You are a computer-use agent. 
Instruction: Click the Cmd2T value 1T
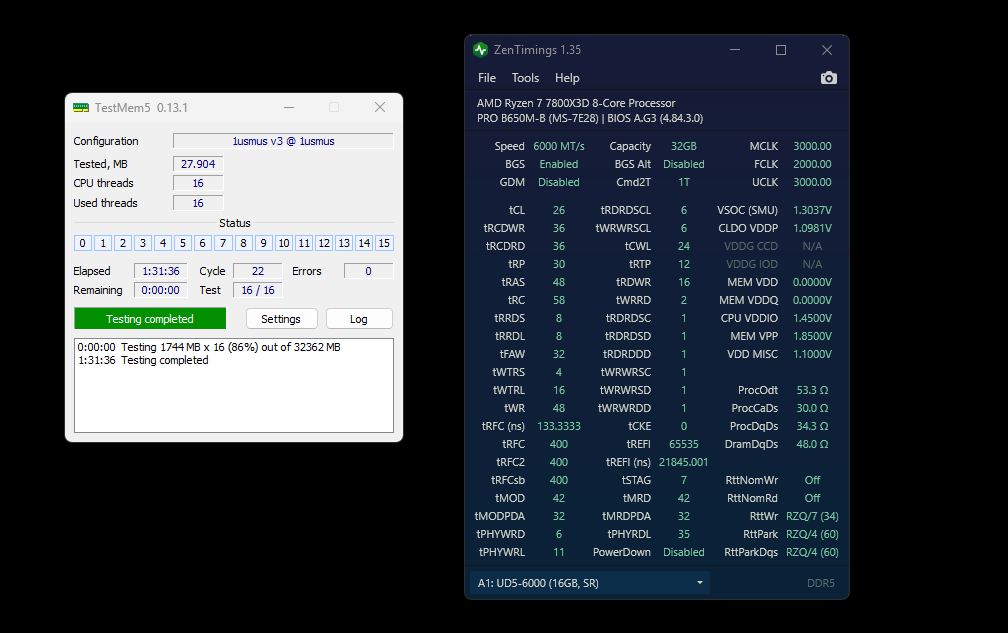(683, 182)
